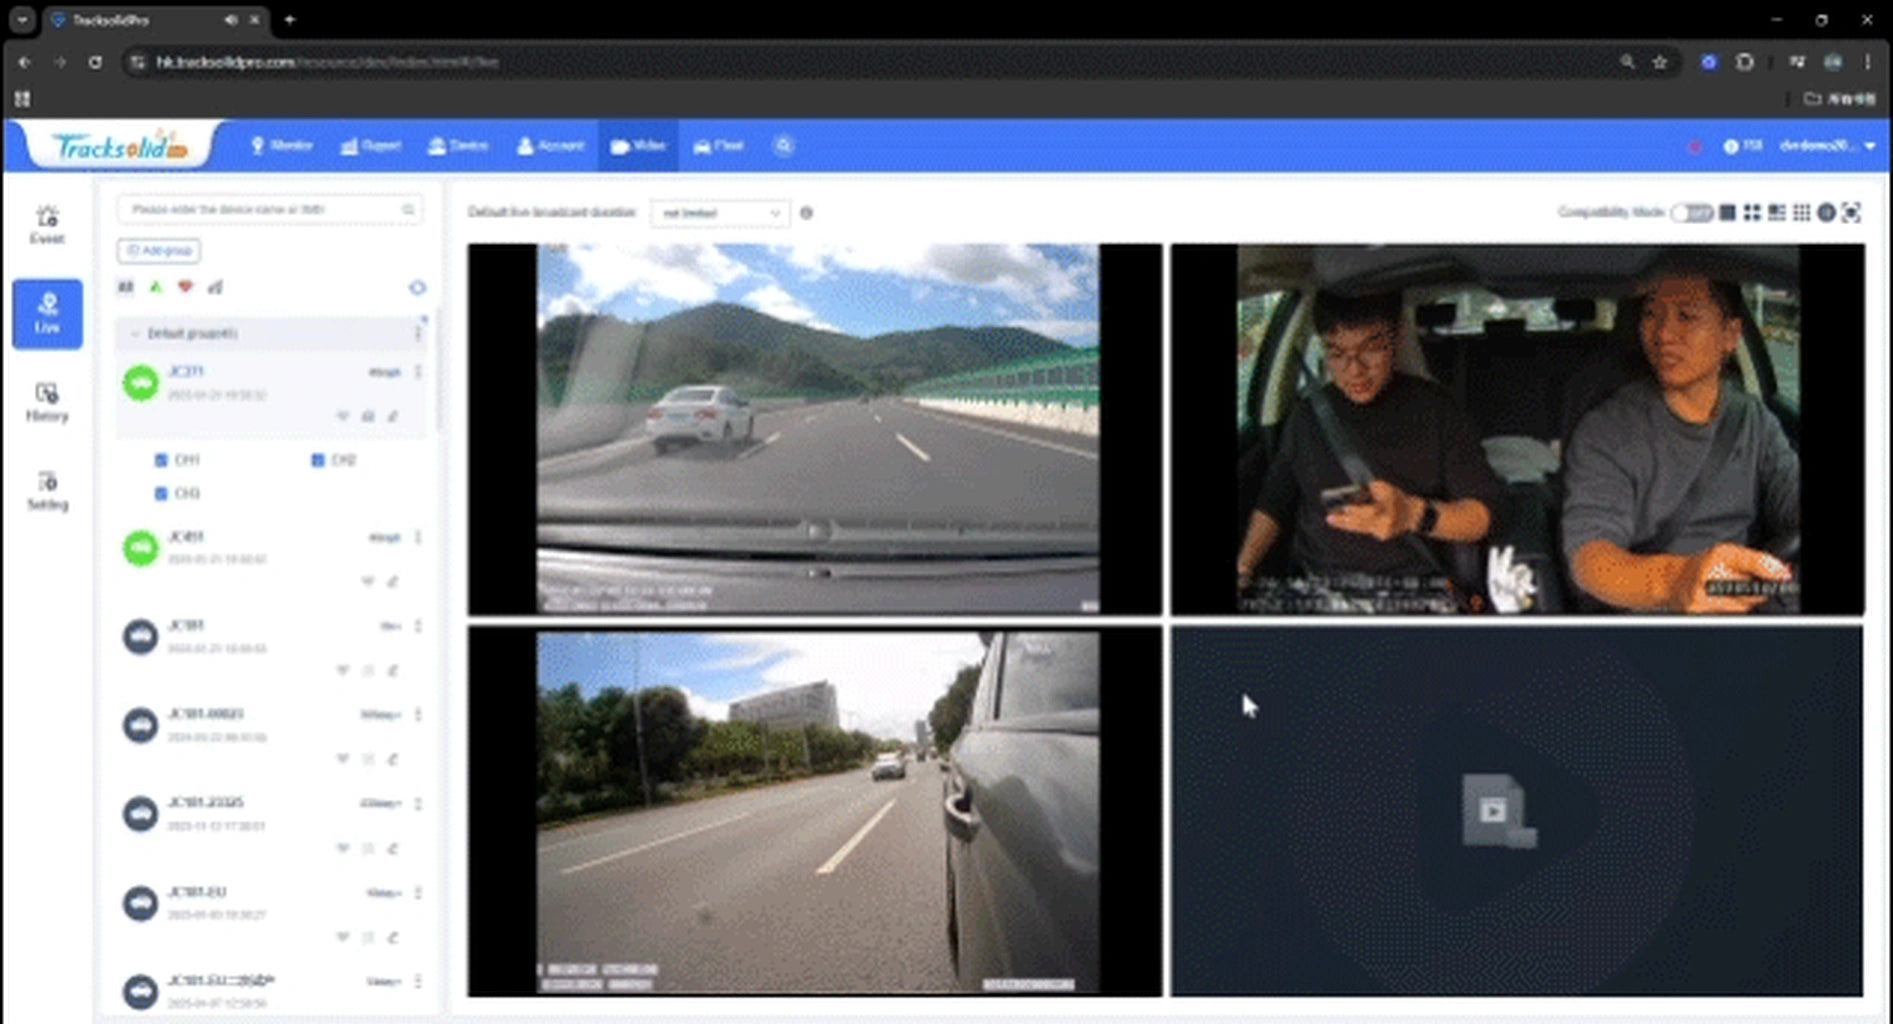Open device JC371 details link
This screenshot has height=1024, width=1893.
186,371
